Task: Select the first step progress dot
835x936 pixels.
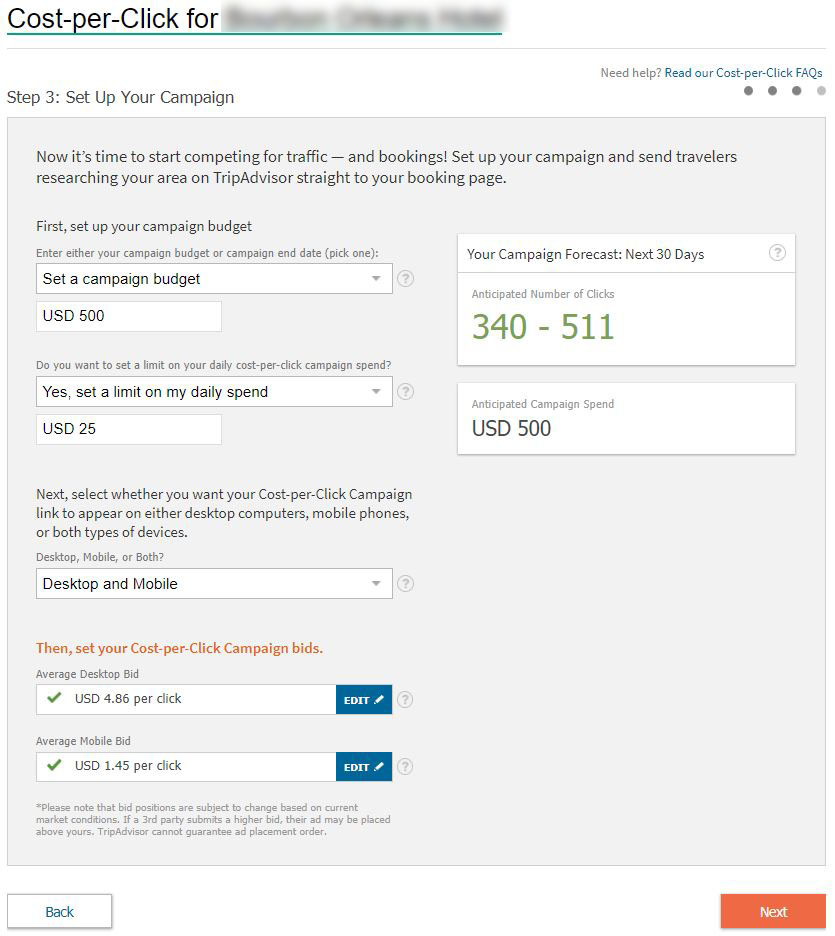Action: pos(749,91)
